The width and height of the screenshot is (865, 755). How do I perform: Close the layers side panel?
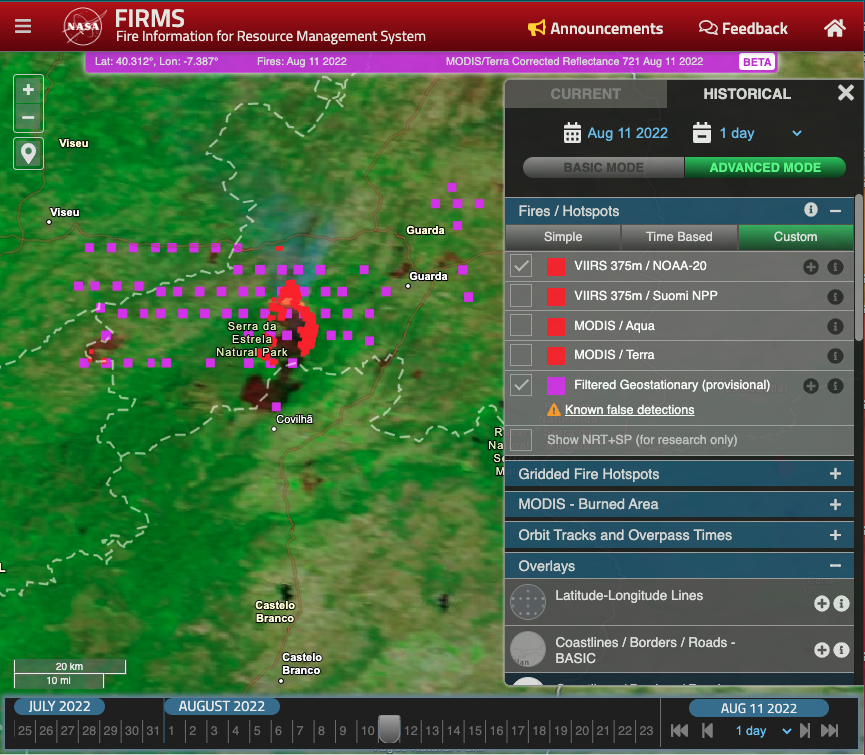(845, 93)
